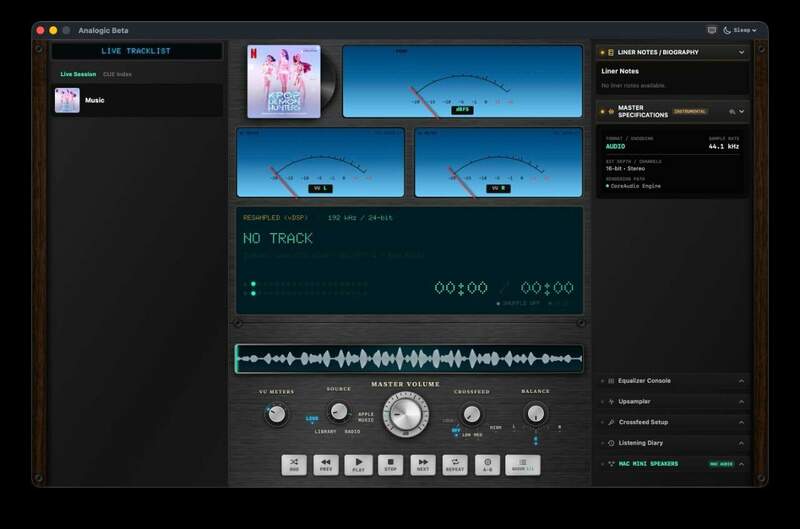
Task: Click the 192 kHz / 24-bit readout
Action: click(360, 218)
